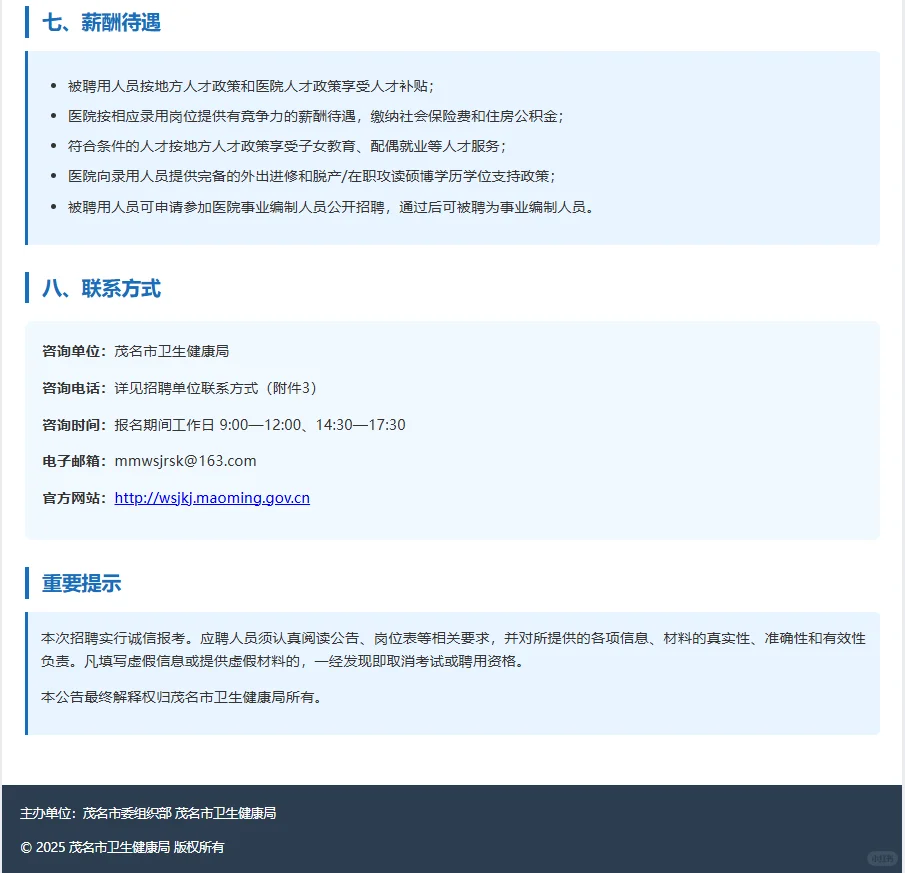Click the heading 重要提示

81,583
